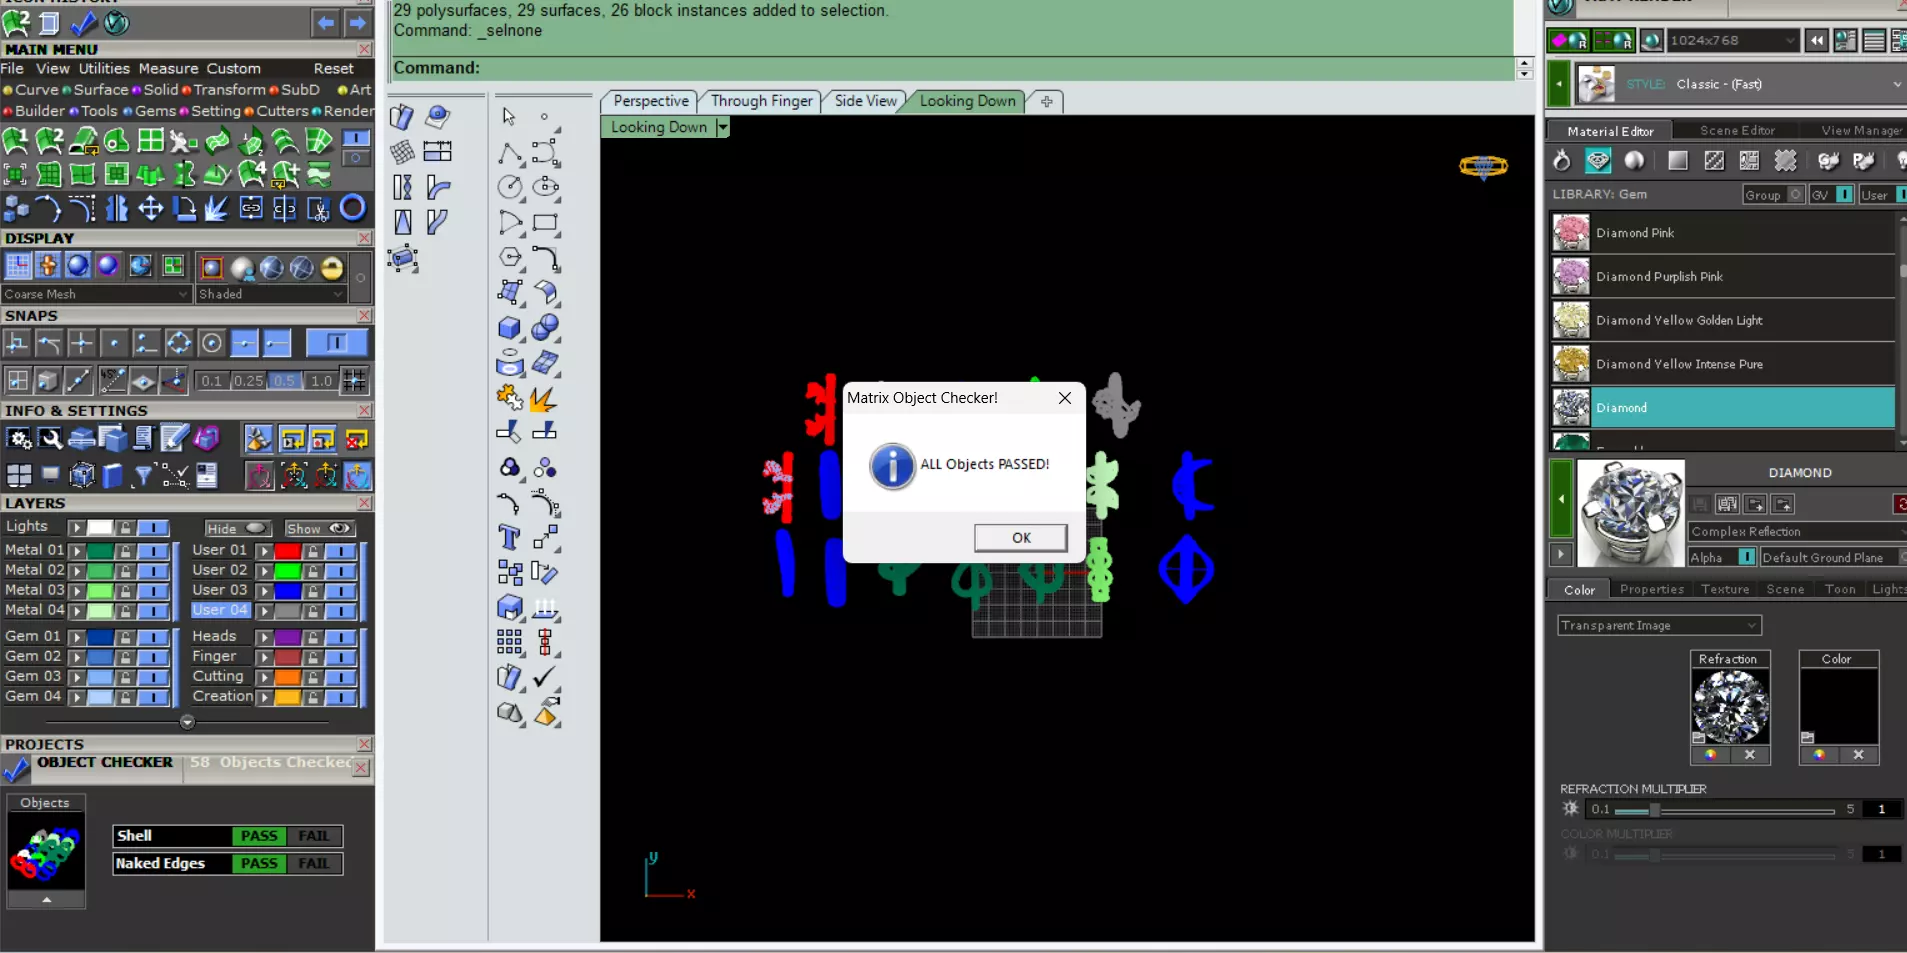Click the move tool in Main Menu
Image resolution: width=1907 pixels, height=953 pixels.
(x=151, y=208)
